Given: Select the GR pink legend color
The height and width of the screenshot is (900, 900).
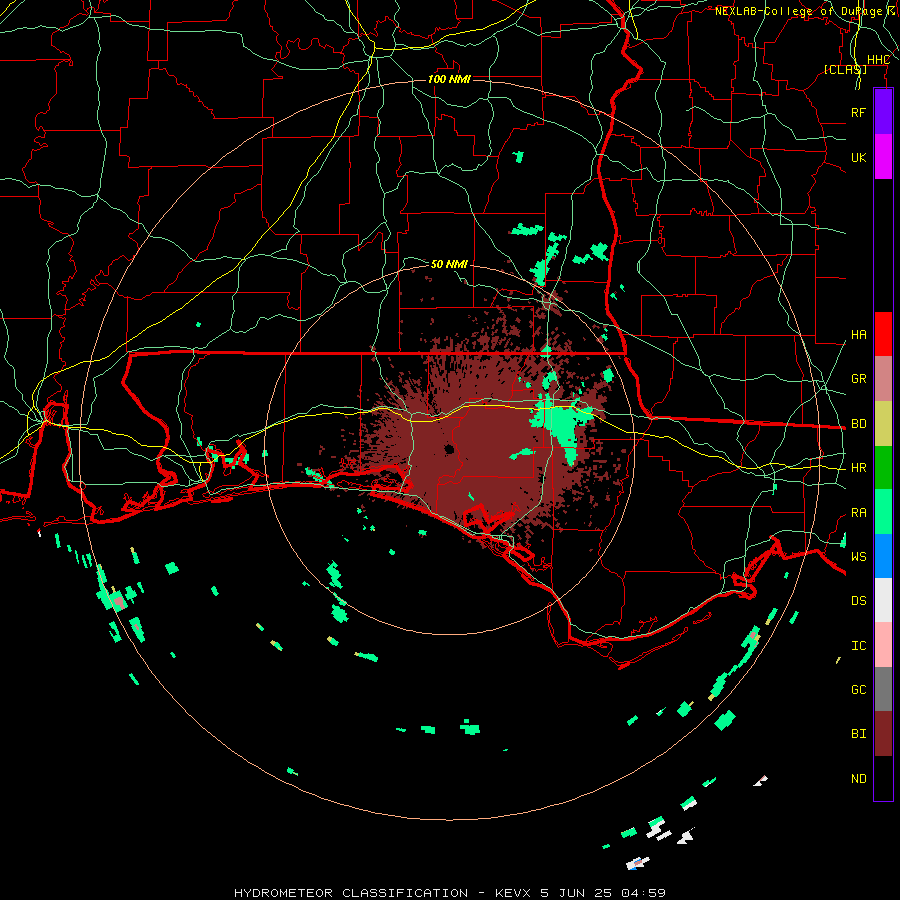Looking at the screenshot, I should point(883,379).
